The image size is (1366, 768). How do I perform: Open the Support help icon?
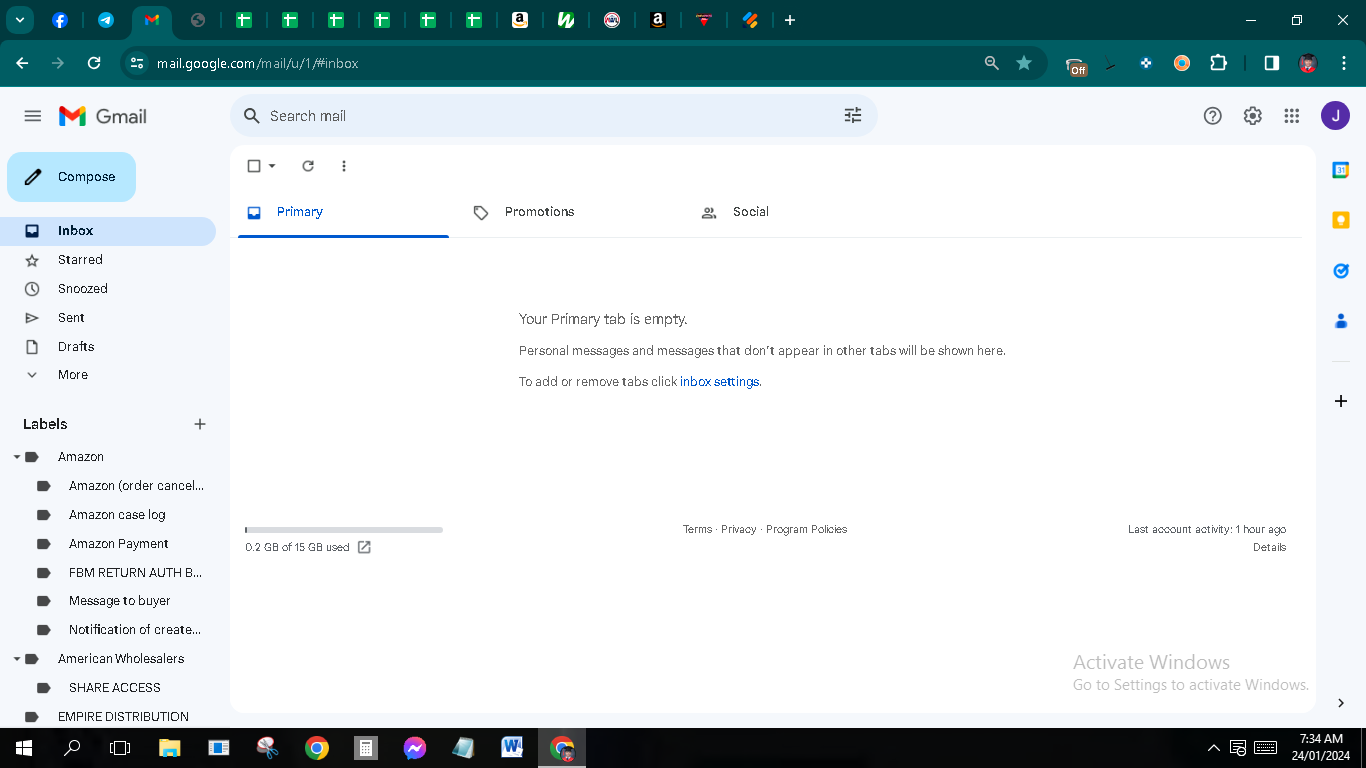[1213, 116]
